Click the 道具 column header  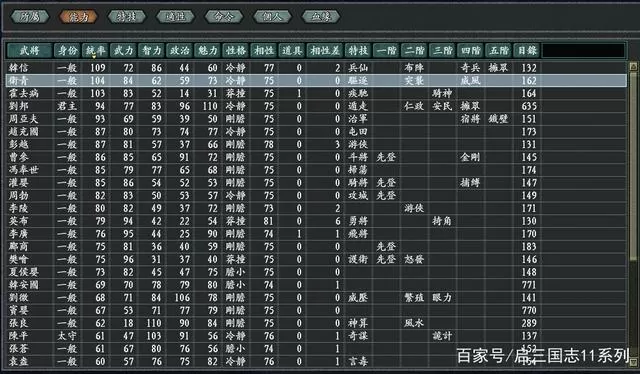(292, 51)
